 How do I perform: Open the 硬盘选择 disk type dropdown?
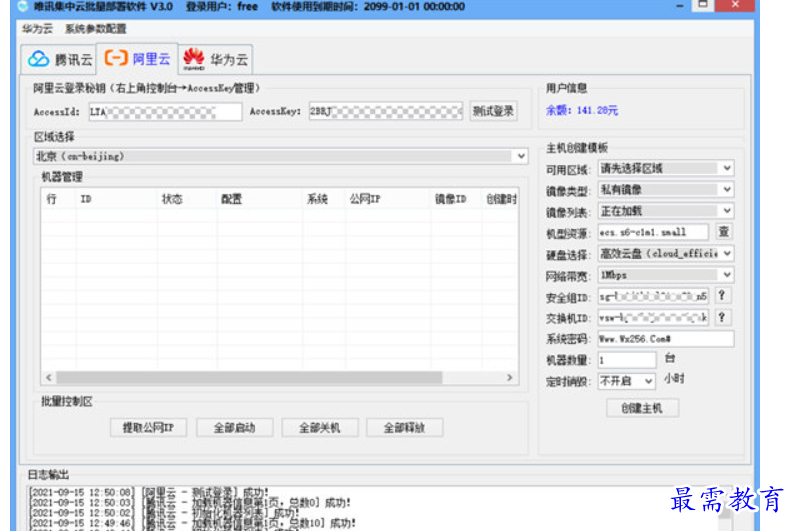(726, 254)
